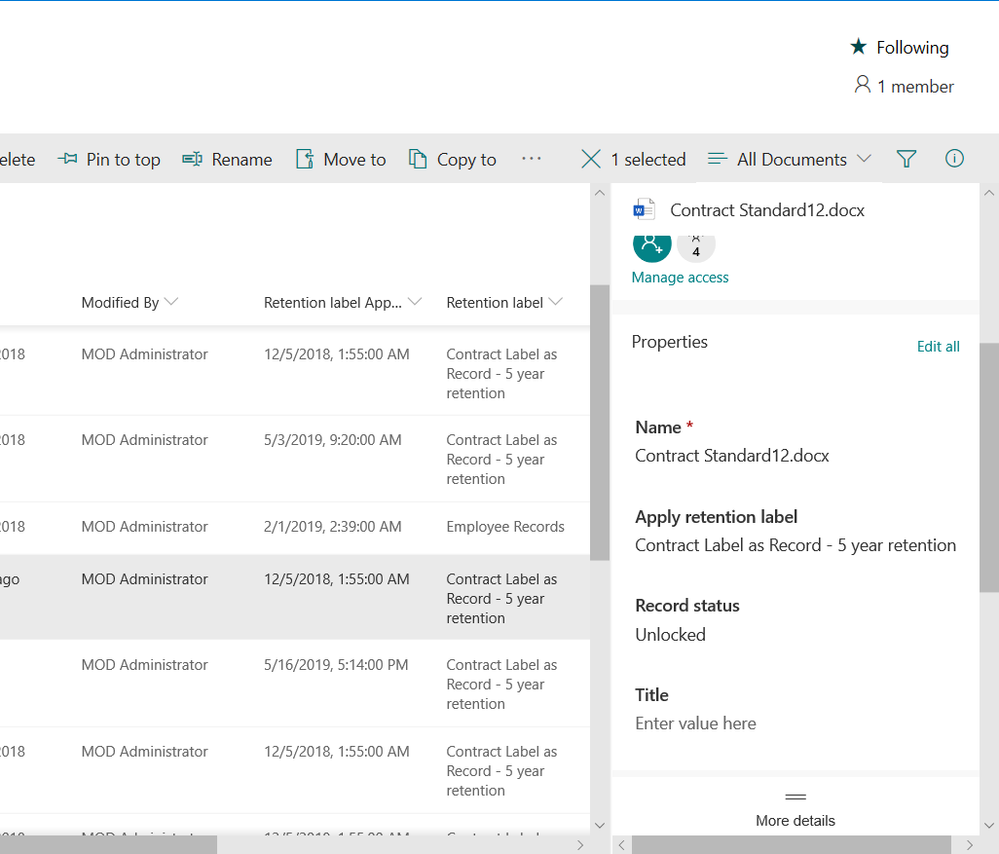Open the more commands ellipsis menu
The image size is (999, 854).
531,159
